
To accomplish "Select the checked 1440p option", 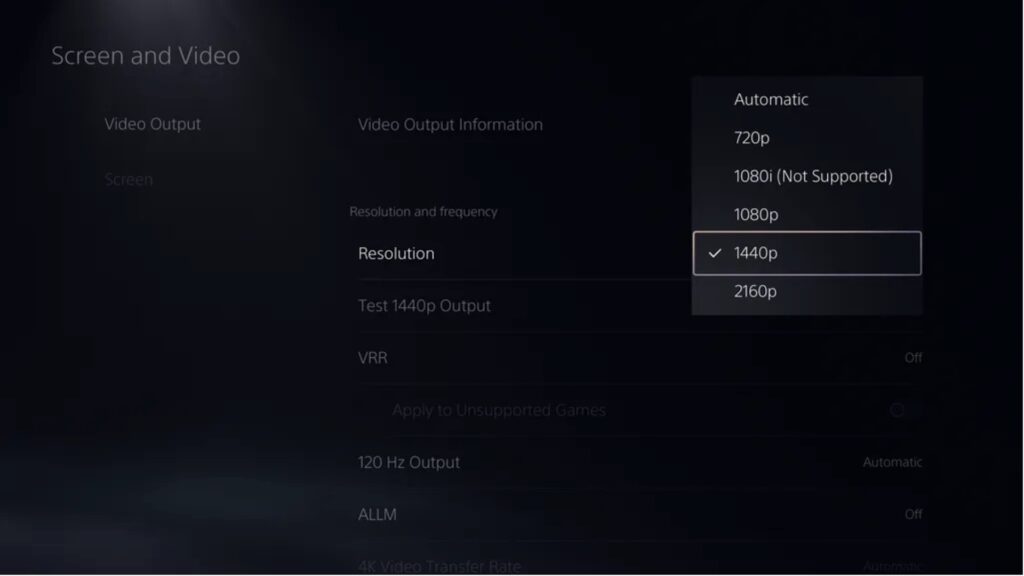I will click(807, 253).
